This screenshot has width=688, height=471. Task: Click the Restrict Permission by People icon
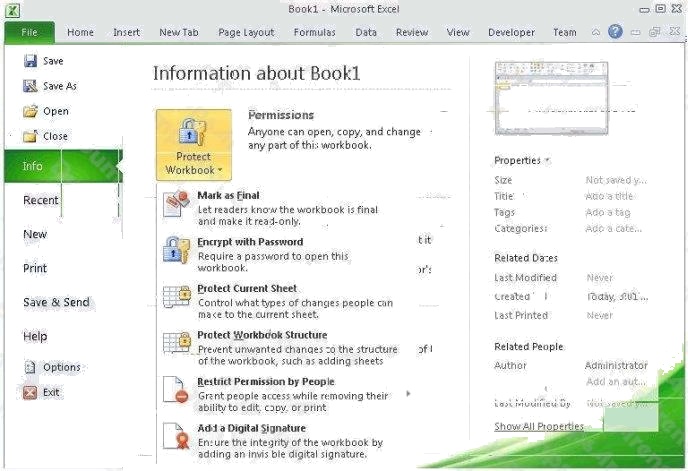point(176,389)
